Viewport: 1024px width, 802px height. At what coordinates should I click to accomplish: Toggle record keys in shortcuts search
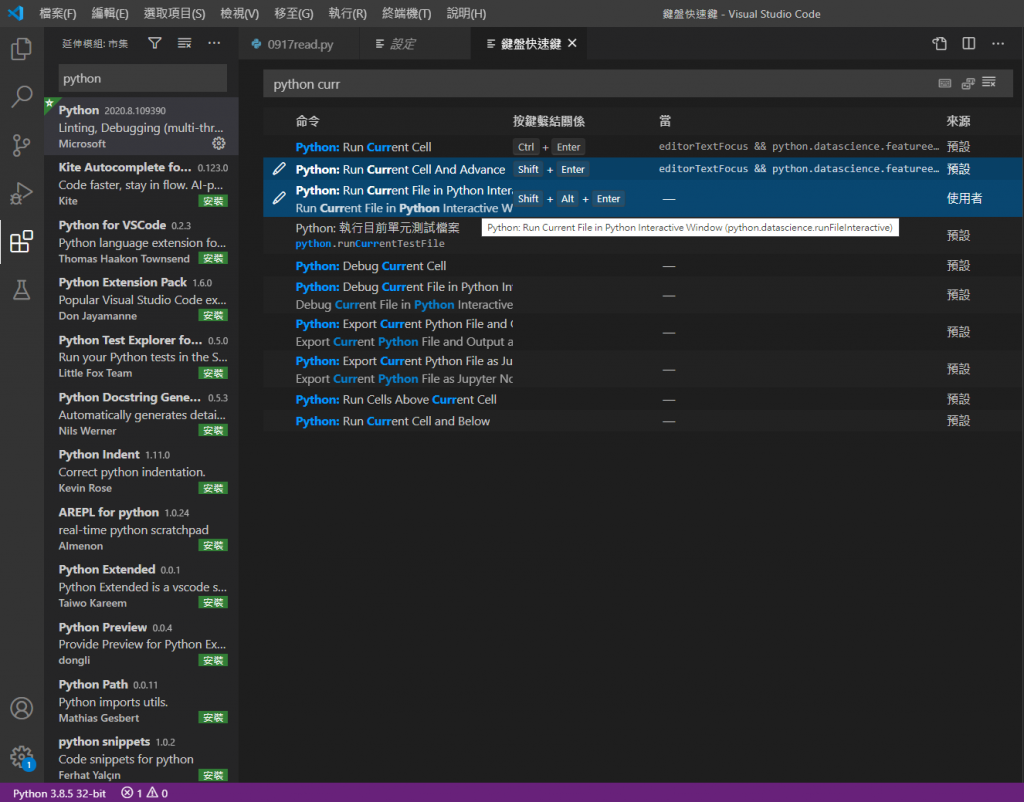(x=945, y=83)
